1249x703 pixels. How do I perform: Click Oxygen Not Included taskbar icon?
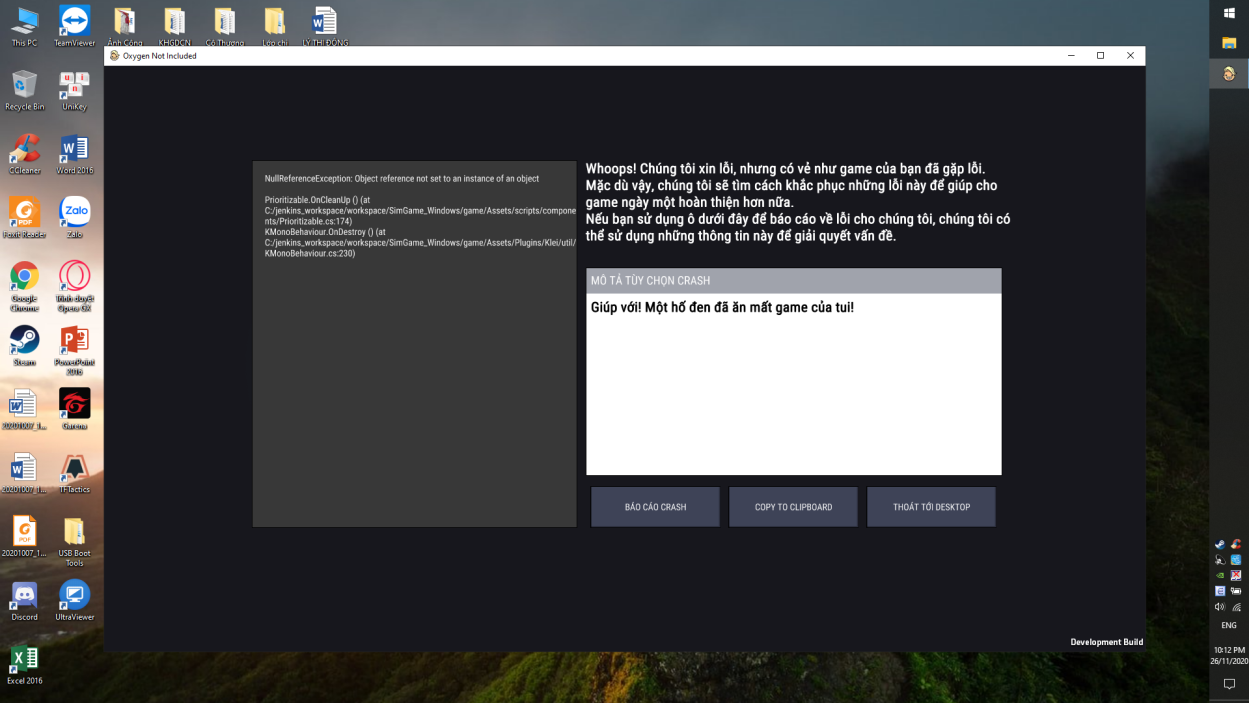coord(1229,73)
